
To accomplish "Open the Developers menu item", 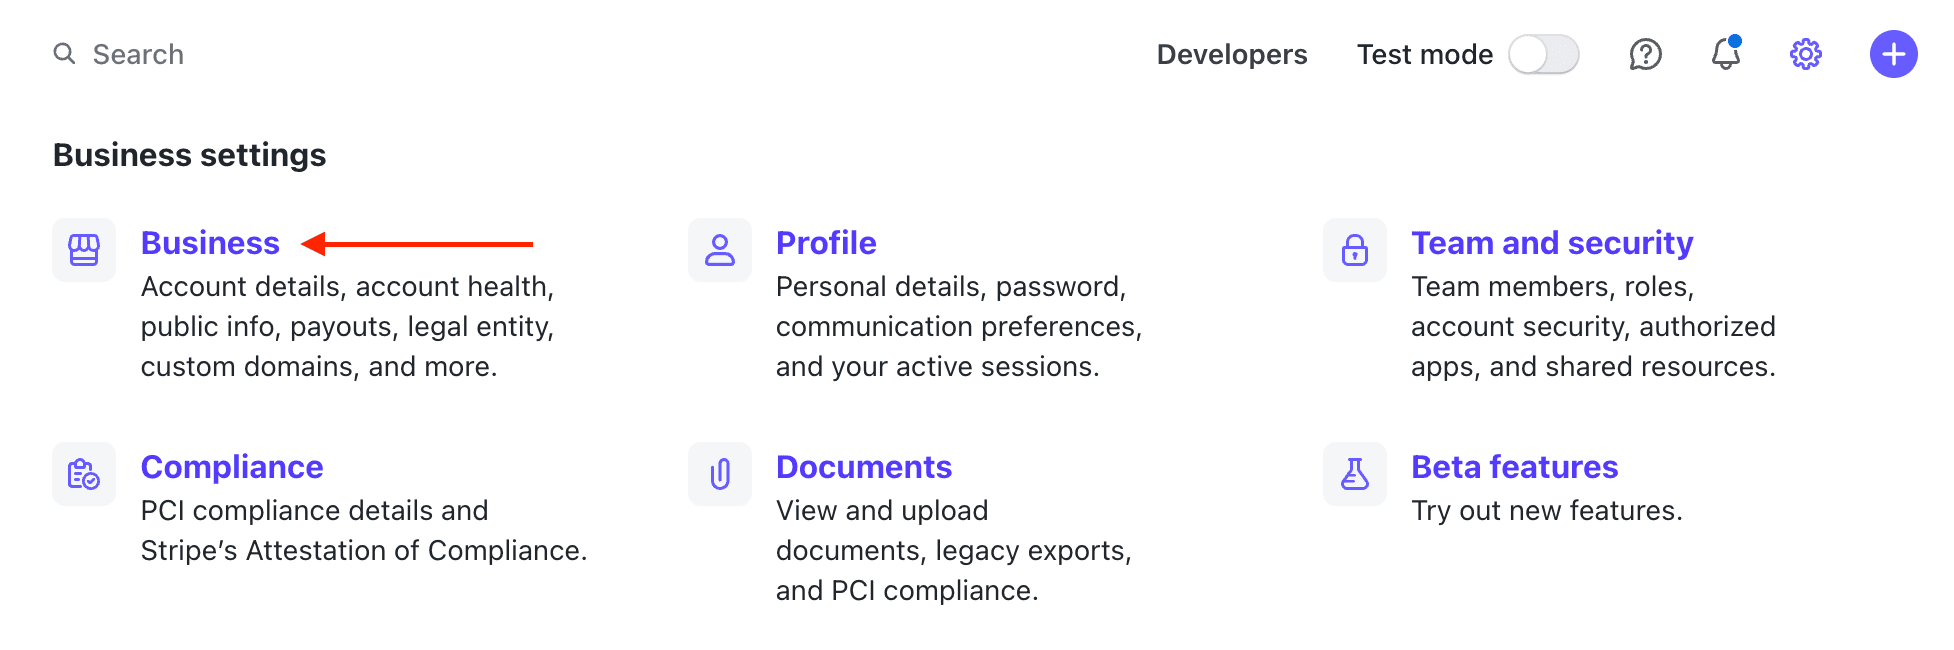I will tap(1231, 54).
